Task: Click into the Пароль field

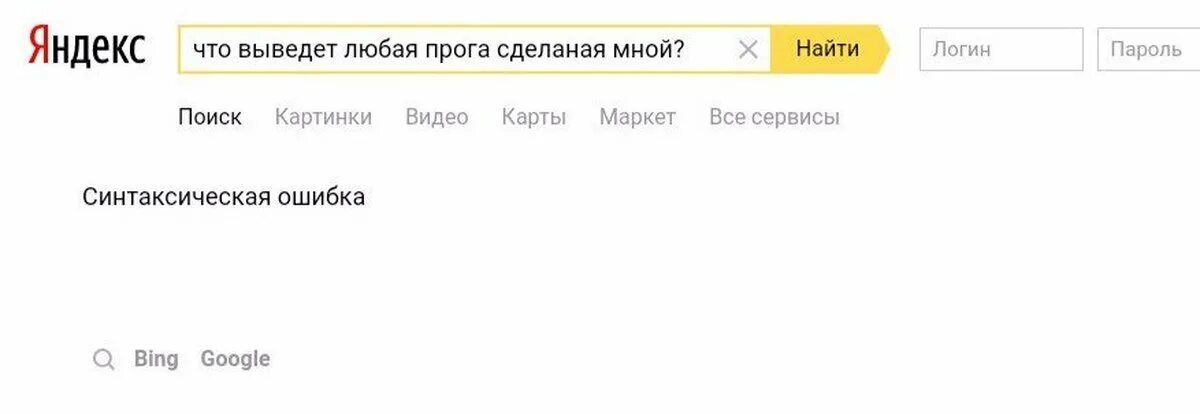Action: (1148, 49)
